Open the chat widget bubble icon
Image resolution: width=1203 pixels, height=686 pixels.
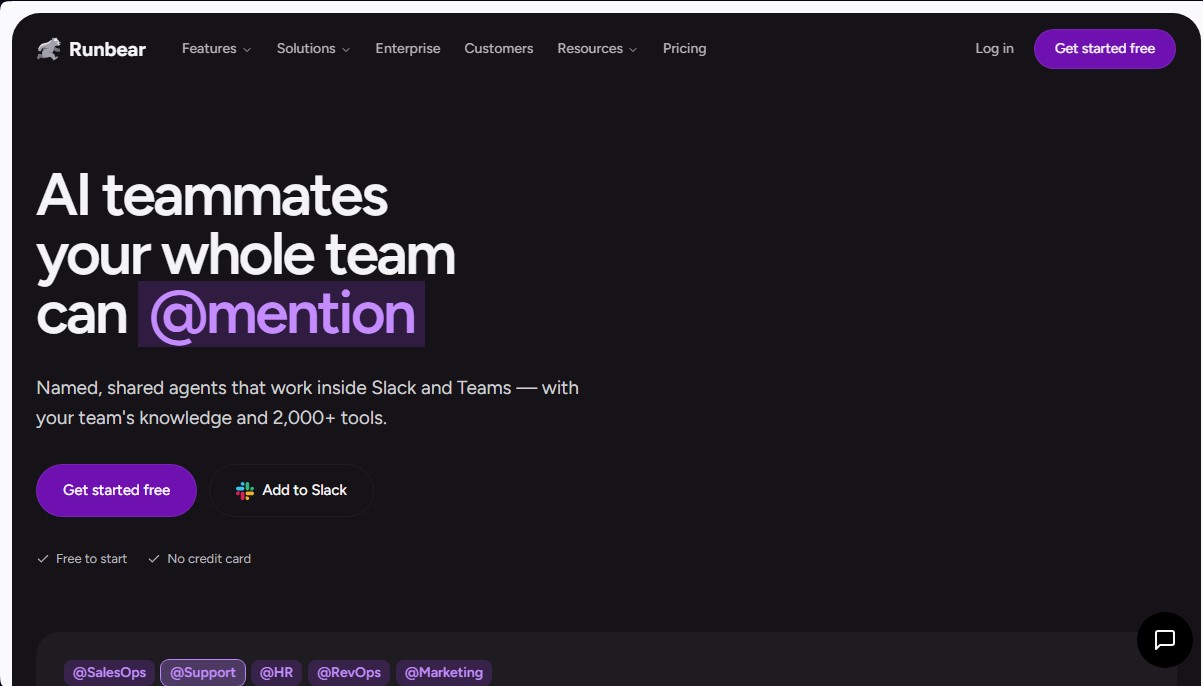[x=1165, y=640]
